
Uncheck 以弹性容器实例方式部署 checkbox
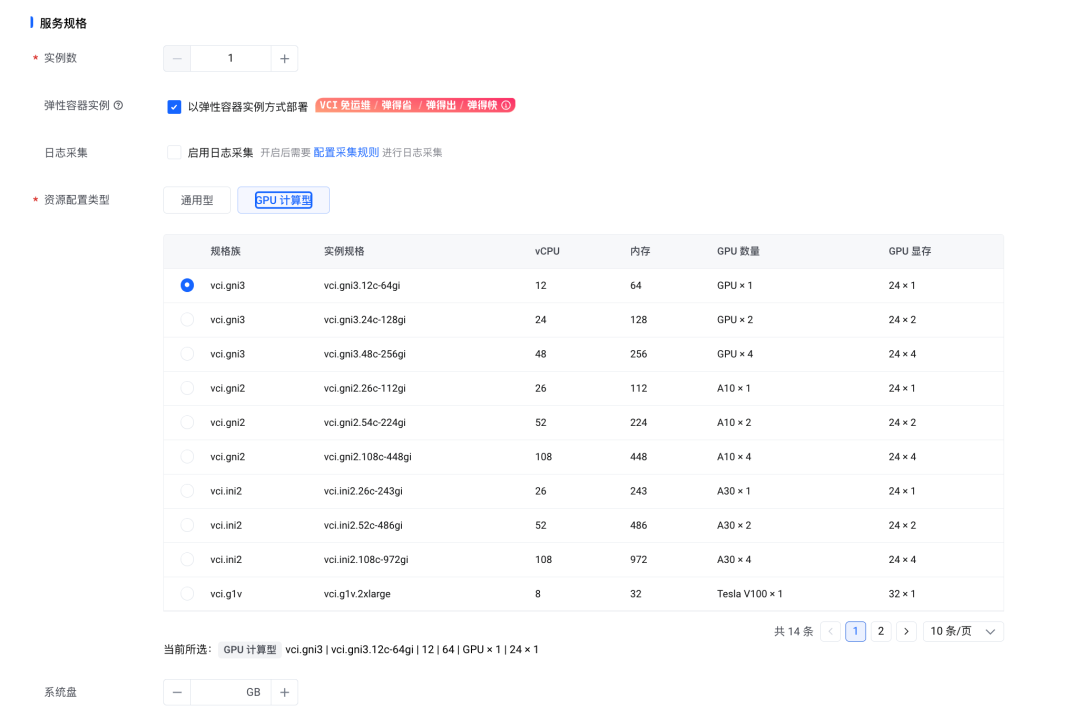174,107
